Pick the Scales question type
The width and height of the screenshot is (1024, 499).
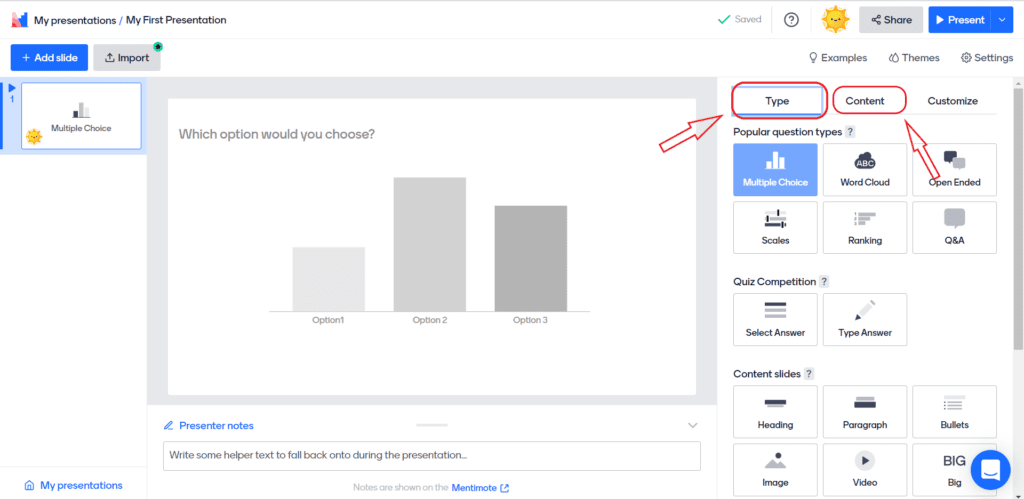coord(775,227)
